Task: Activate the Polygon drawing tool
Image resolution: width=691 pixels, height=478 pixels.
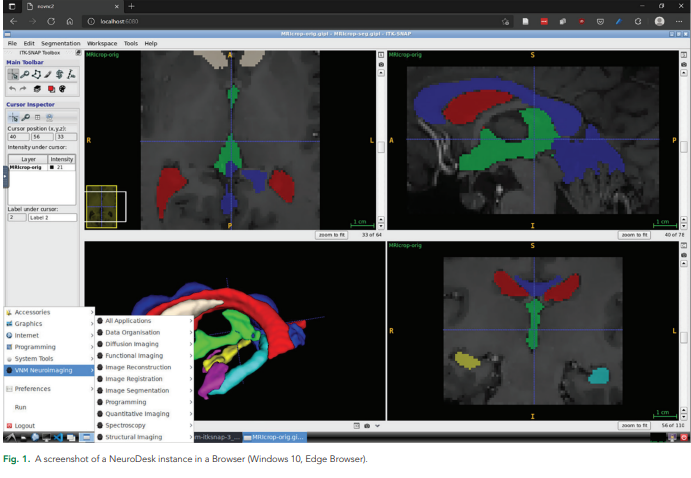Action: 37,74
